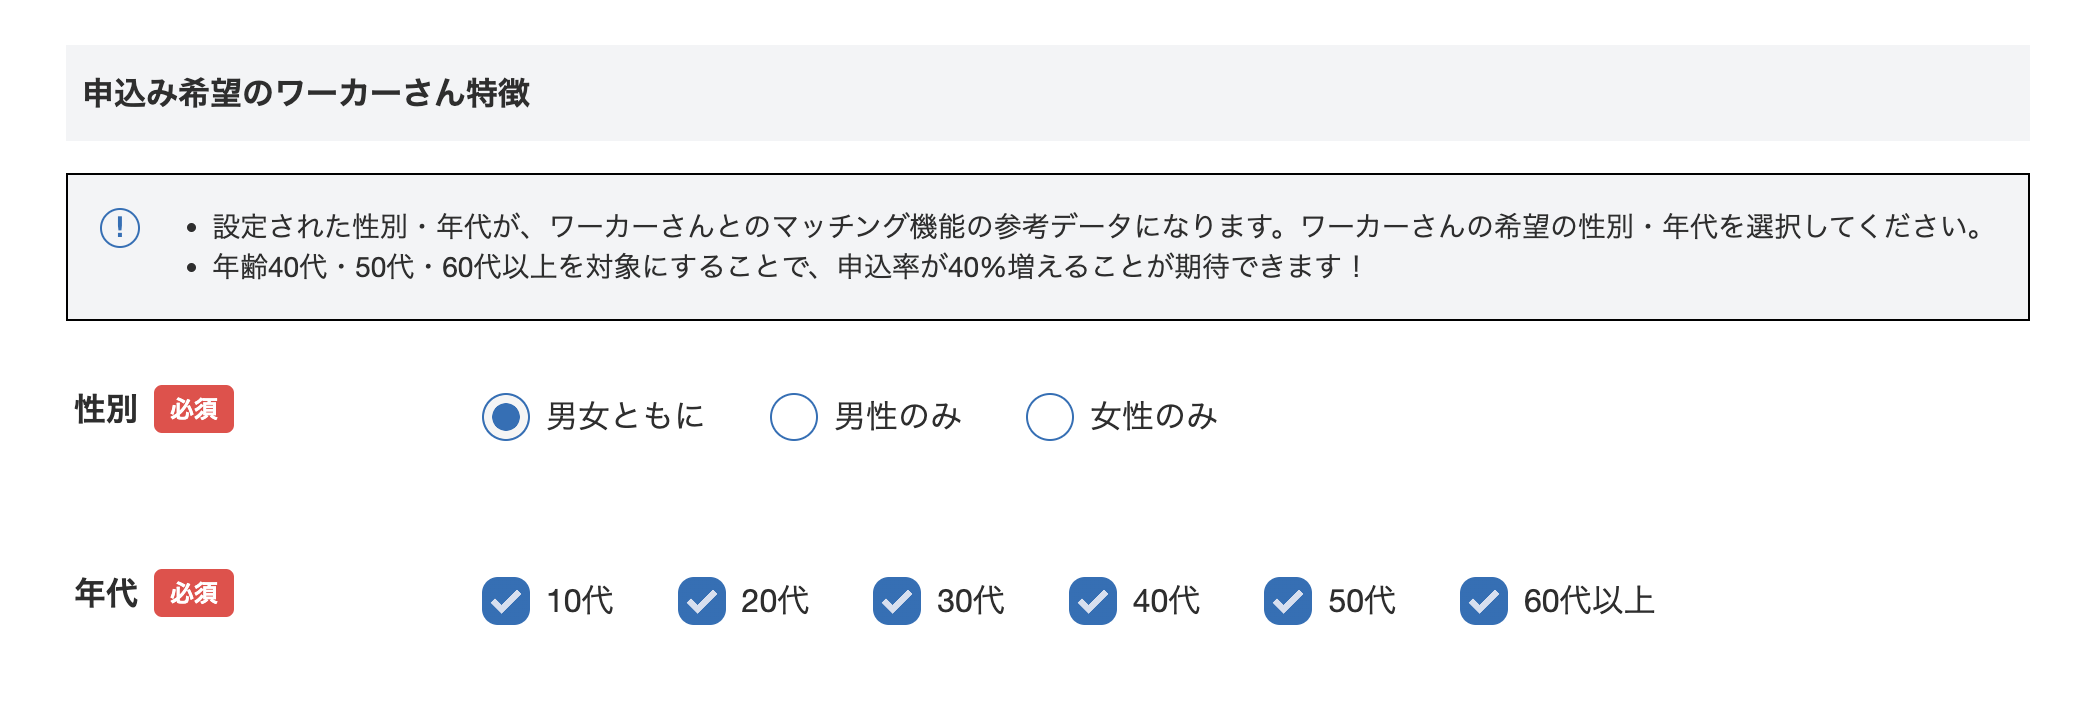Click the blue information icon in notice box
This screenshot has height=718, width=2088.
[119, 228]
